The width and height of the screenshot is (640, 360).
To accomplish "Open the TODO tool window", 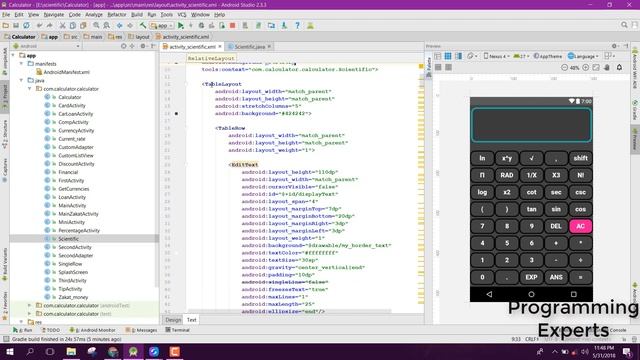I will click(51, 330).
